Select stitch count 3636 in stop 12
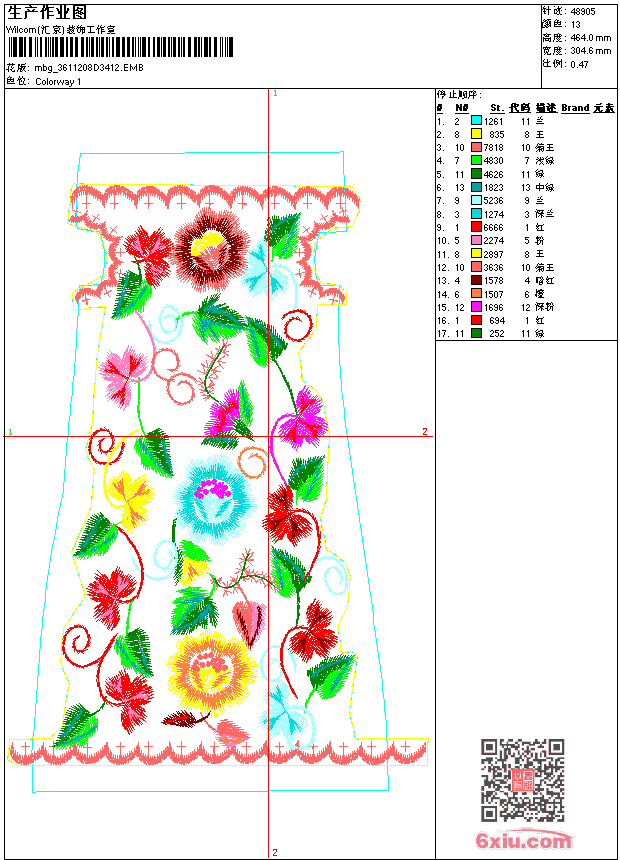This screenshot has height=860, width=620. pyautogui.click(x=493, y=268)
